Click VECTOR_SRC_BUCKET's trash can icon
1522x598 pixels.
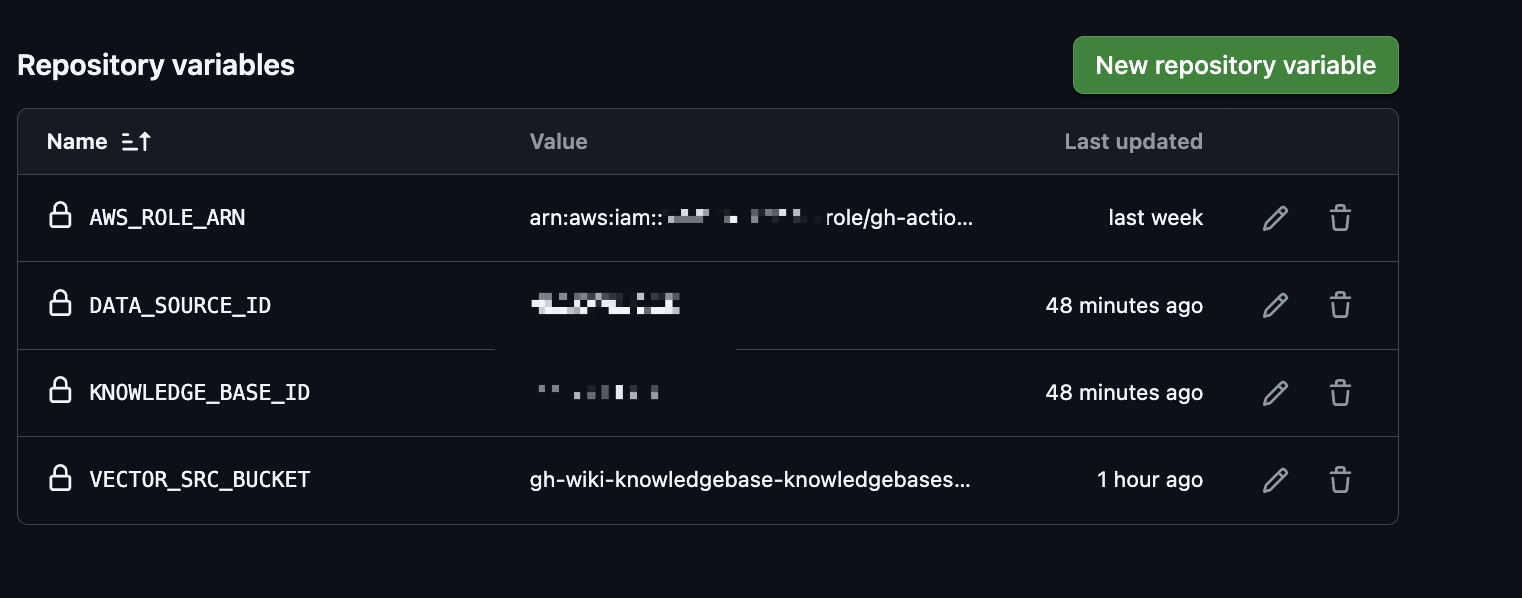point(1340,480)
